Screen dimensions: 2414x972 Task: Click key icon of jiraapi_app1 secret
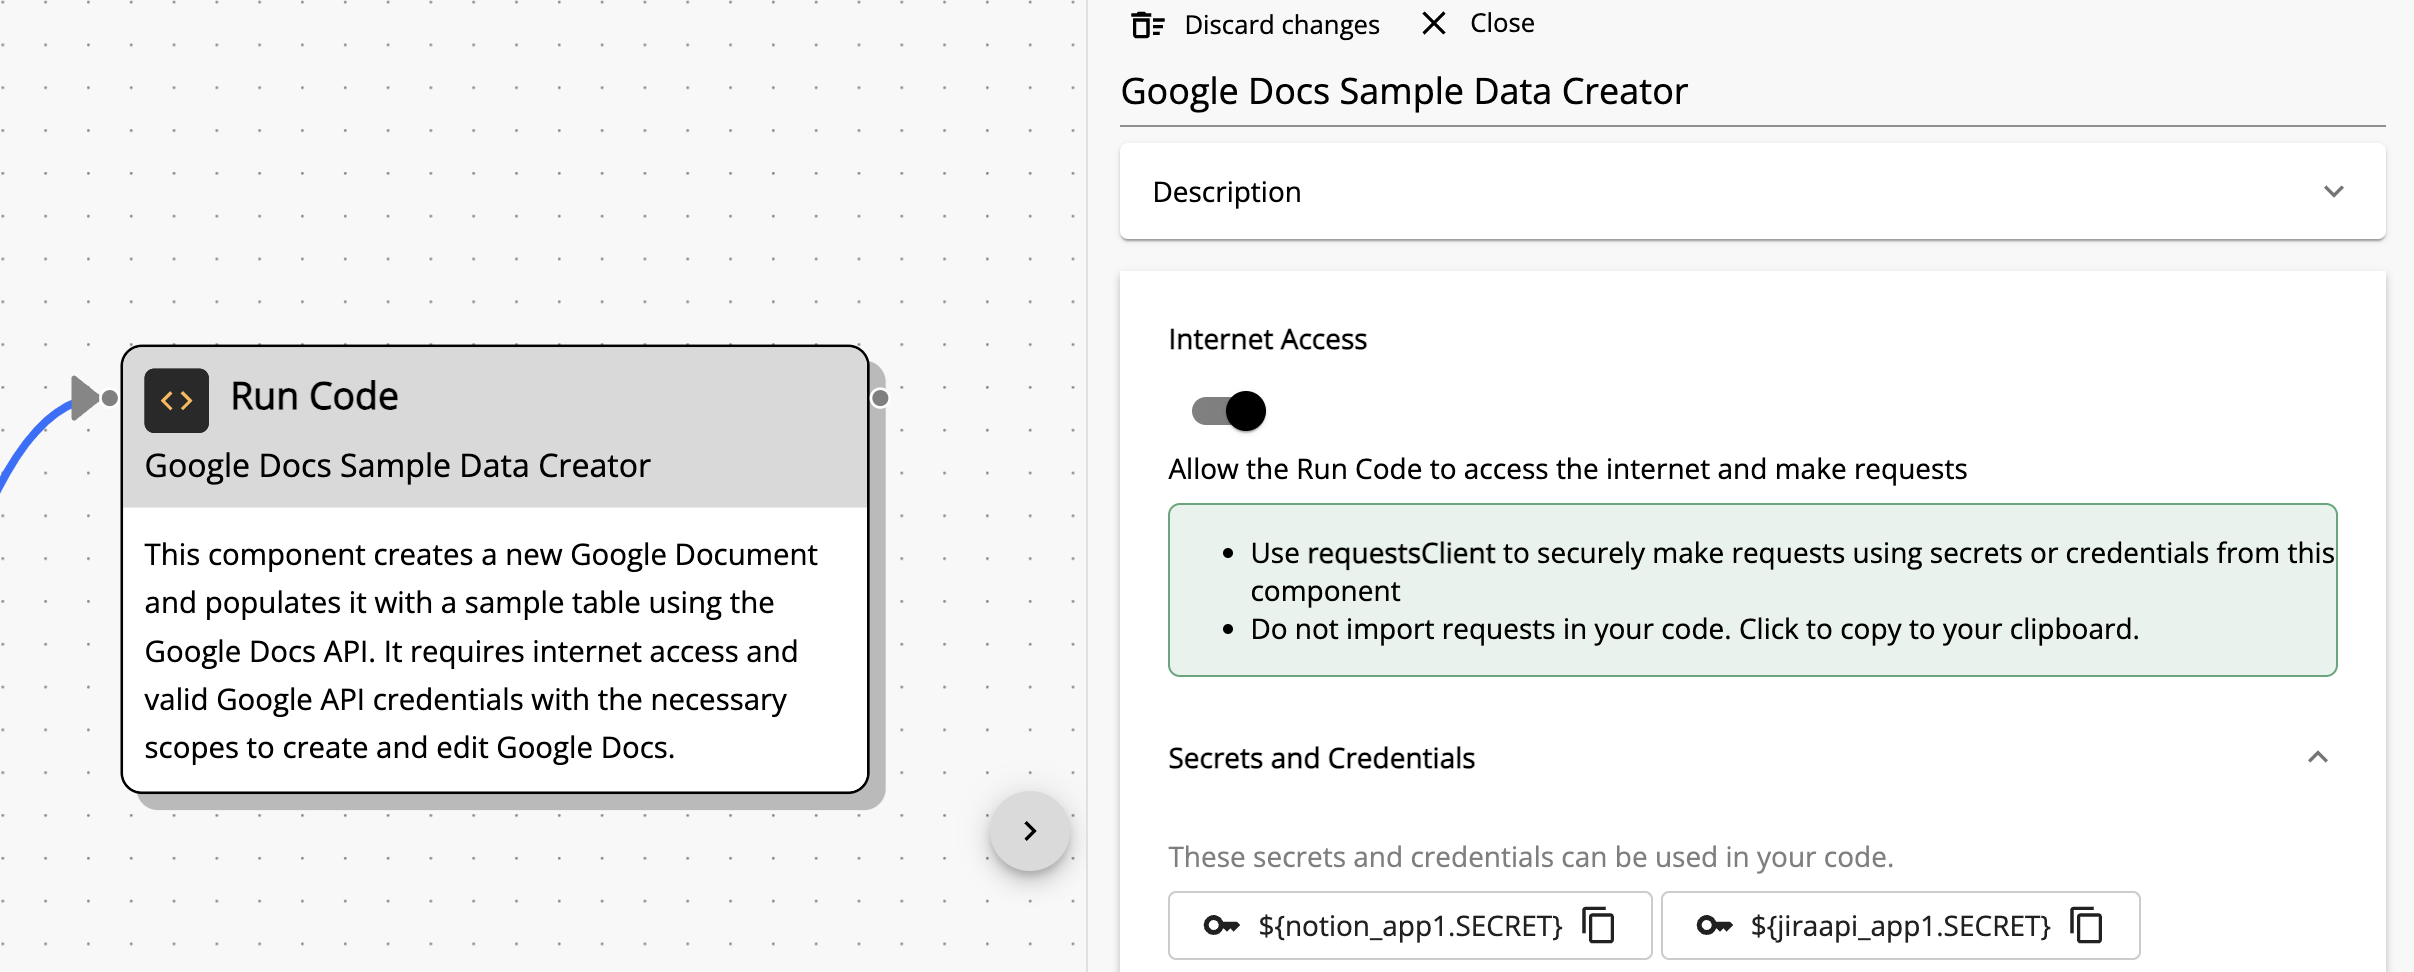(1714, 926)
